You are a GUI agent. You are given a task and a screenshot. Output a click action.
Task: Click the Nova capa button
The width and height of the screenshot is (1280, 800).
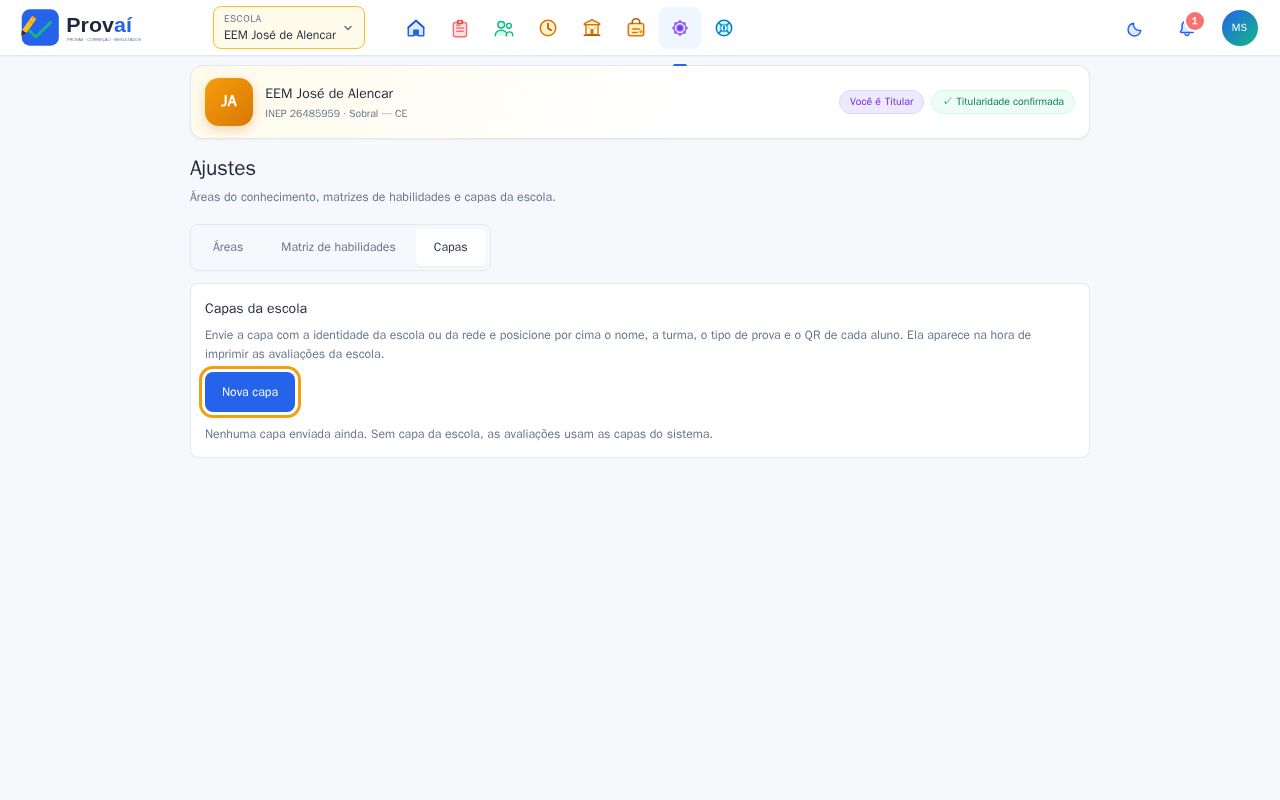(x=250, y=392)
